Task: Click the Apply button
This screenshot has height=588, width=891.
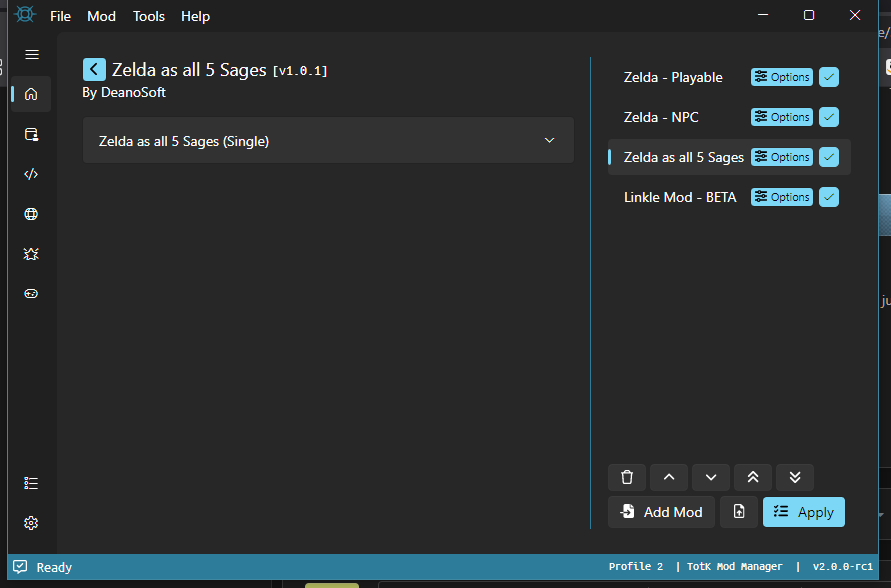Action: (x=803, y=512)
